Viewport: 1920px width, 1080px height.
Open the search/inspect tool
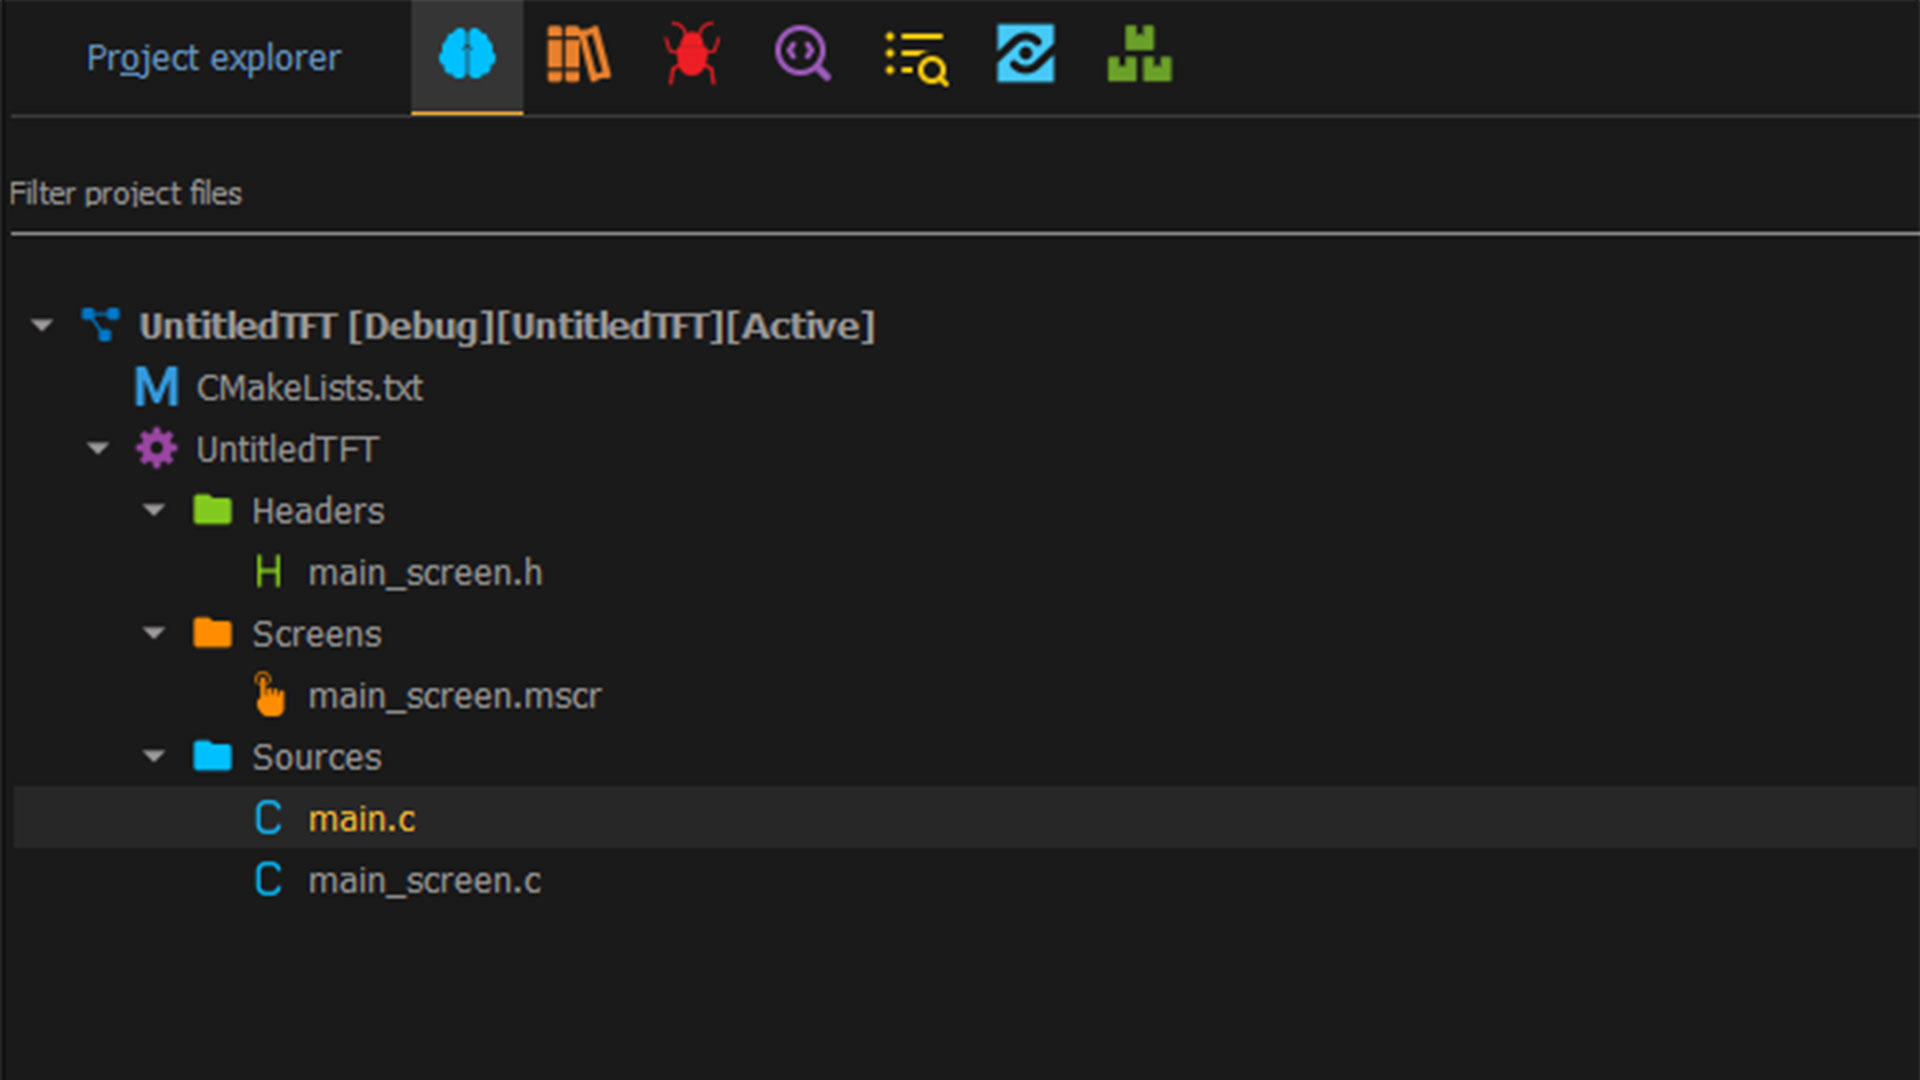pos(802,55)
